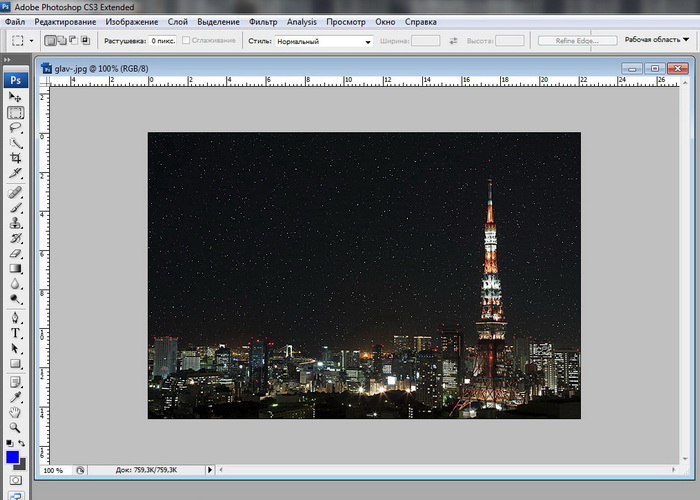700x500 pixels.
Task: Open the Фильтр menu
Action: pyautogui.click(x=263, y=21)
